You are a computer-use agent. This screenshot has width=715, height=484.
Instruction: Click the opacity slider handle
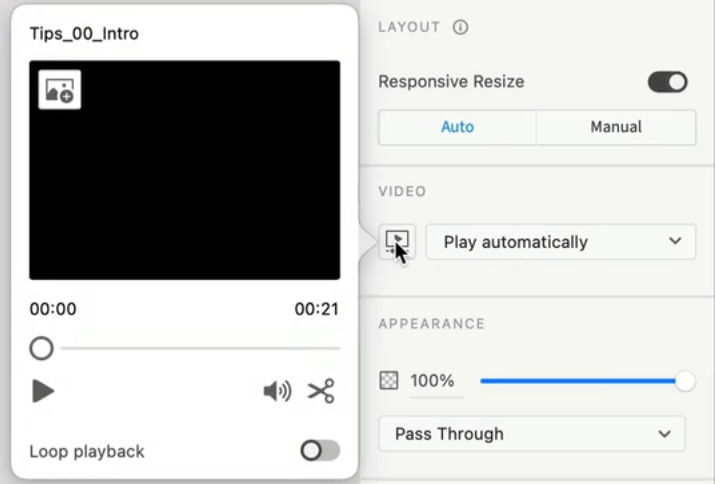coord(685,381)
